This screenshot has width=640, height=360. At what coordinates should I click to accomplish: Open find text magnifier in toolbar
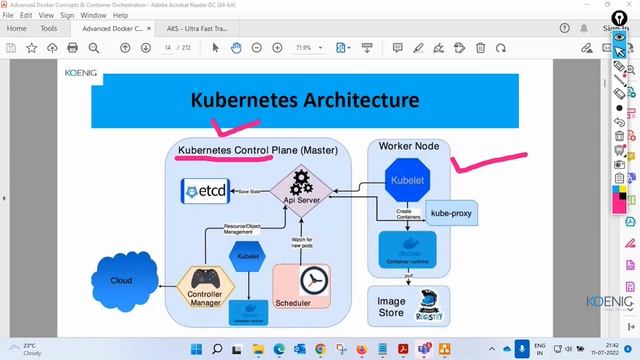94,48
